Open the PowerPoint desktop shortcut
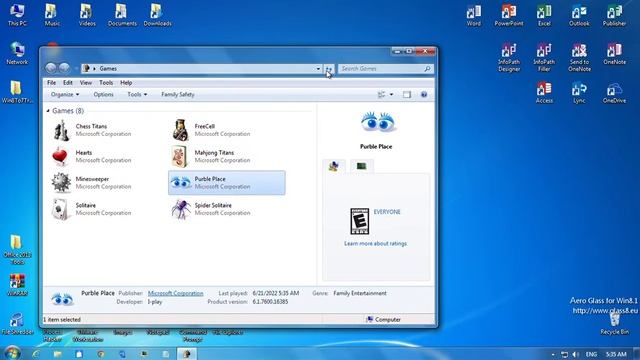This screenshot has height=360, width=640. point(509,16)
